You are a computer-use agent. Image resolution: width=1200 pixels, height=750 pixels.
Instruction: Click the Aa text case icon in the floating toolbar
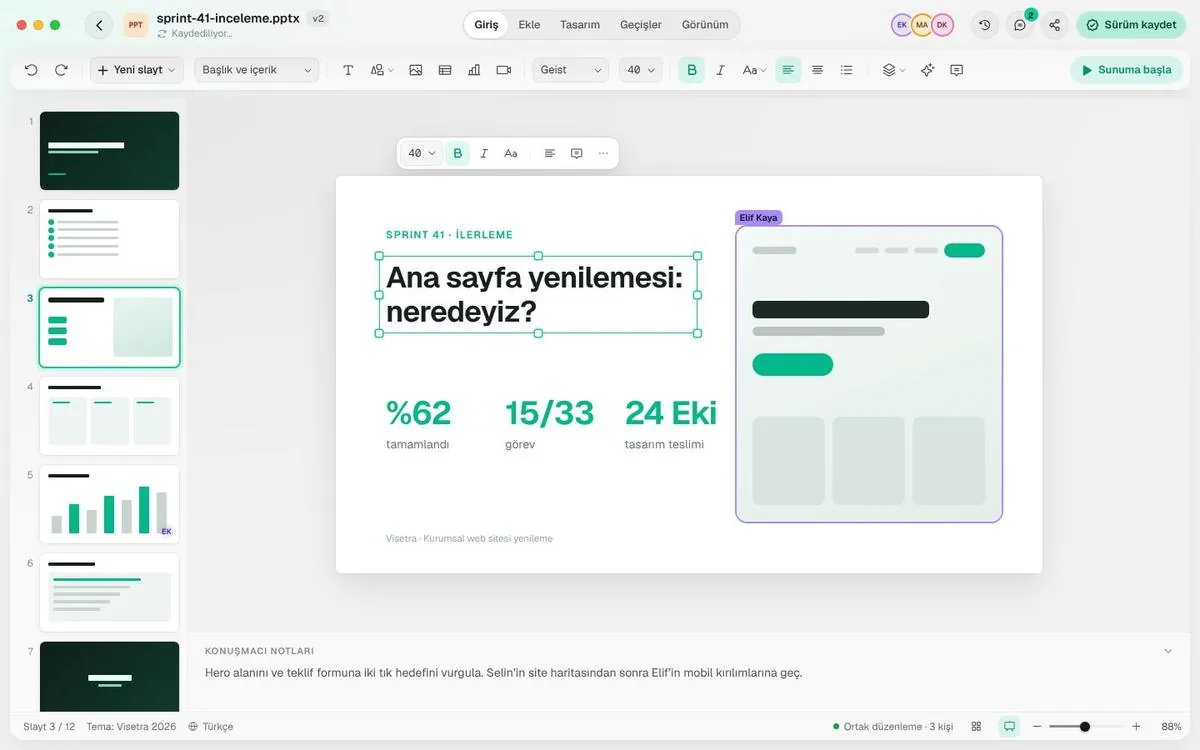tap(511, 153)
